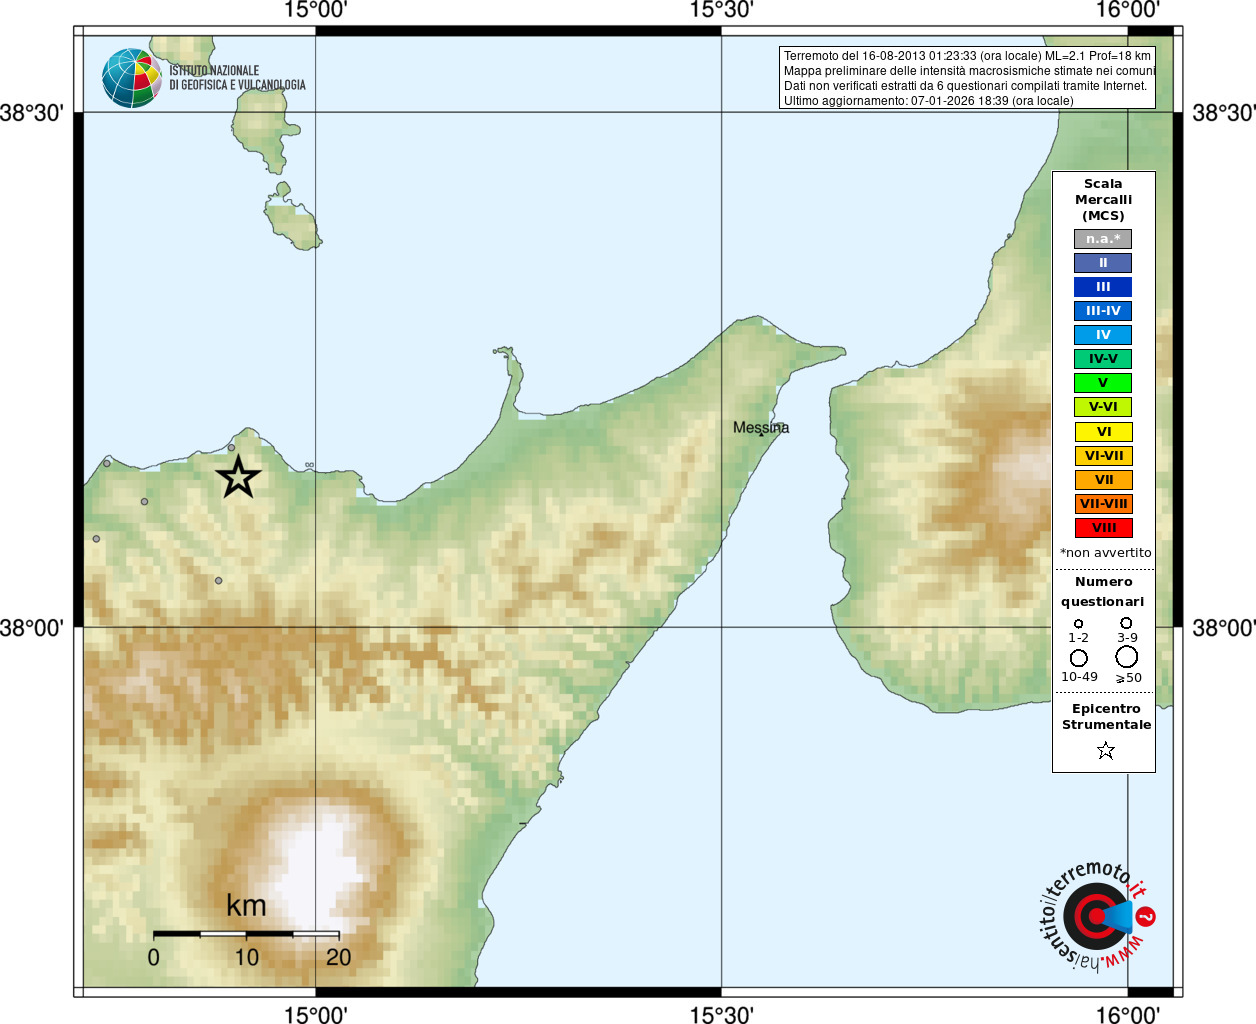Click the INGV globe logo

click(x=132, y=78)
